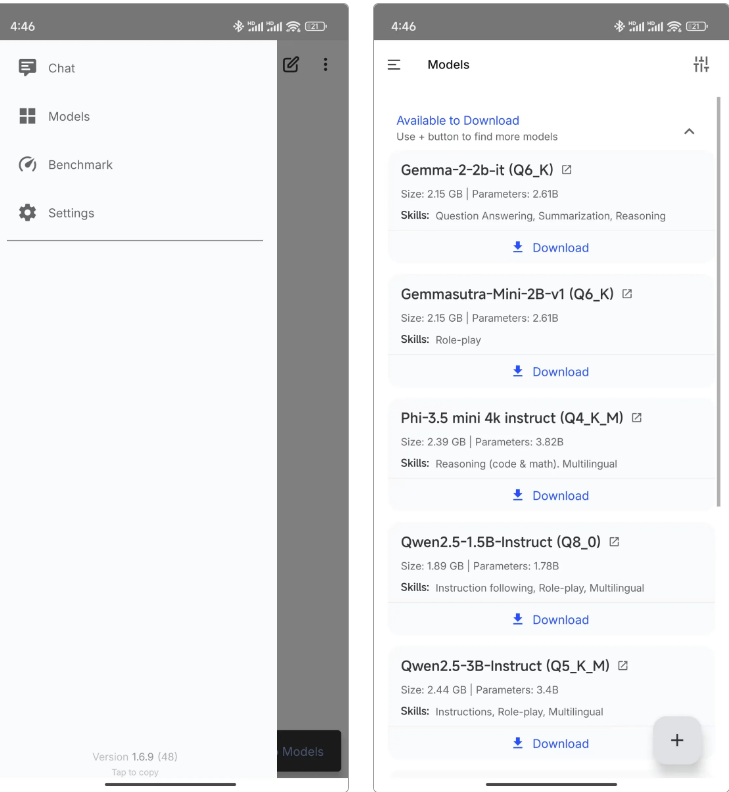The height and width of the screenshot is (792, 729).
Task: Click Phi-3.5 size and parameters line
Action: [x=482, y=442]
